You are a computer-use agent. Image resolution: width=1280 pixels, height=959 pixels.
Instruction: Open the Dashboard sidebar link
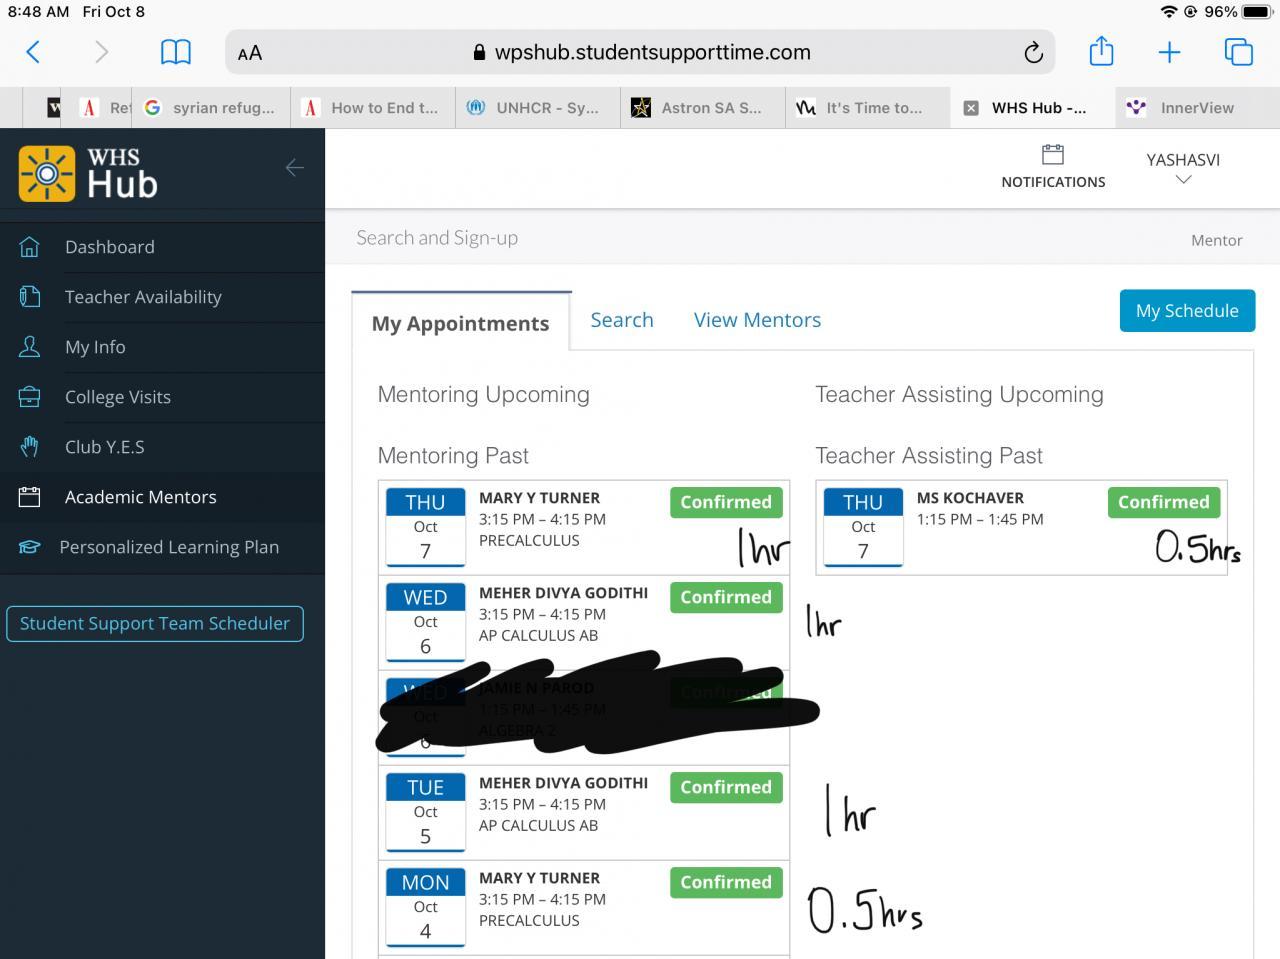pos(110,247)
